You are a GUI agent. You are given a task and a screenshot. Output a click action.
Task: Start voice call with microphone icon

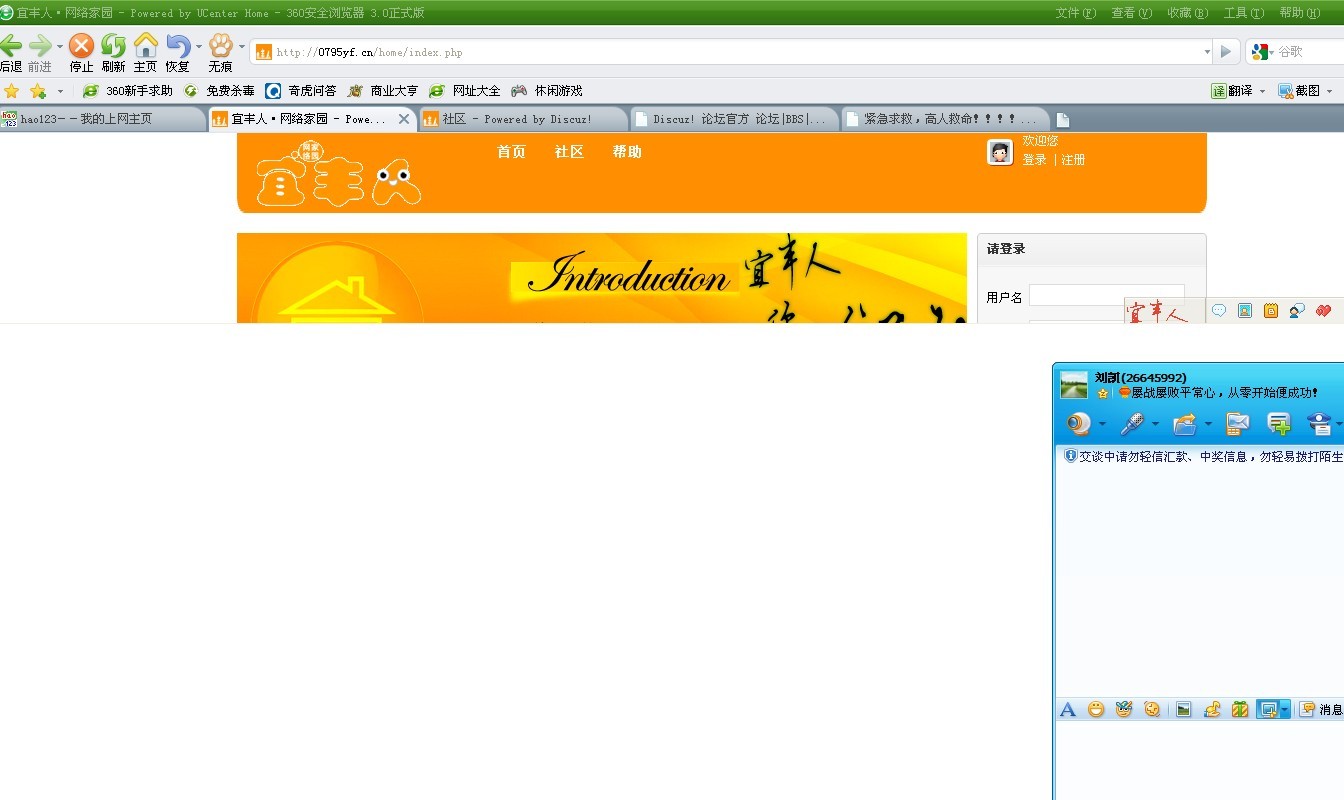tap(1131, 424)
